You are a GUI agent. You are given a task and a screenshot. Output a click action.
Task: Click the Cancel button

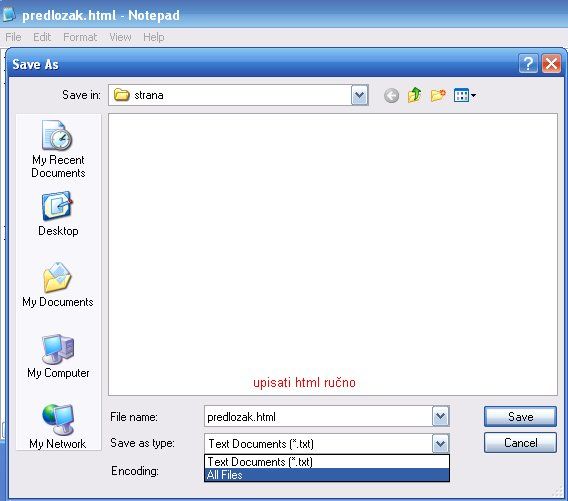coord(520,442)
